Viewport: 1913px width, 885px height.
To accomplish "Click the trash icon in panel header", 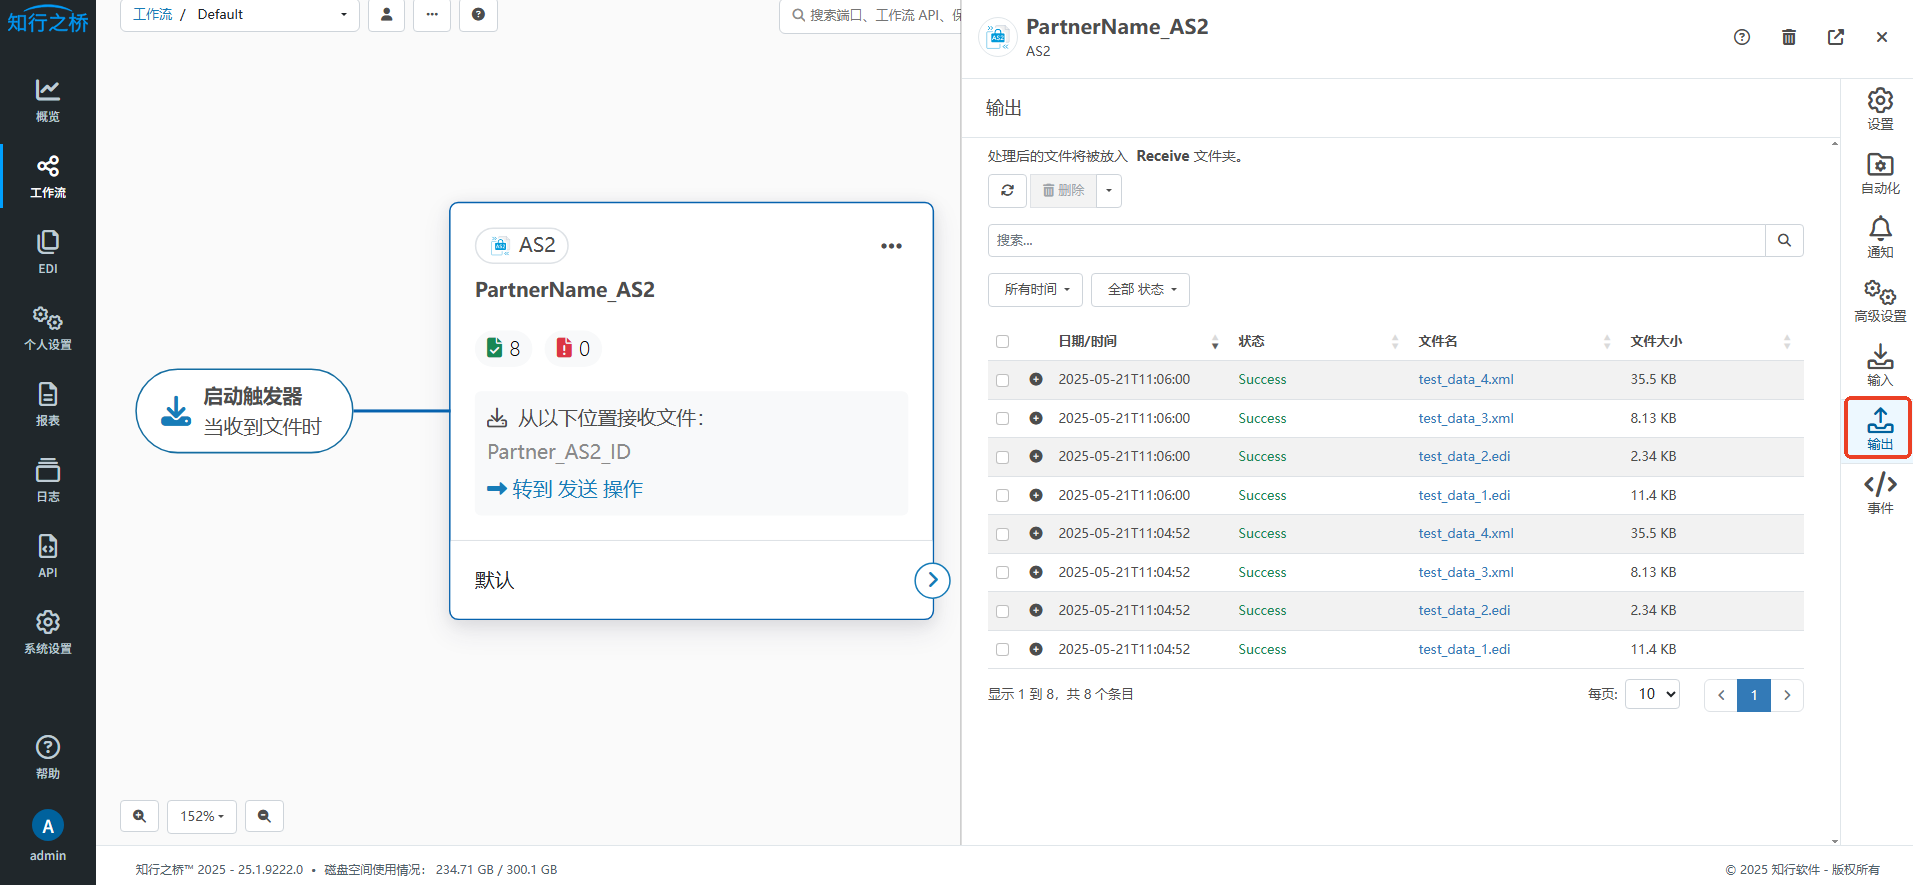I will pyautogui.click(x=1788, y=37).
